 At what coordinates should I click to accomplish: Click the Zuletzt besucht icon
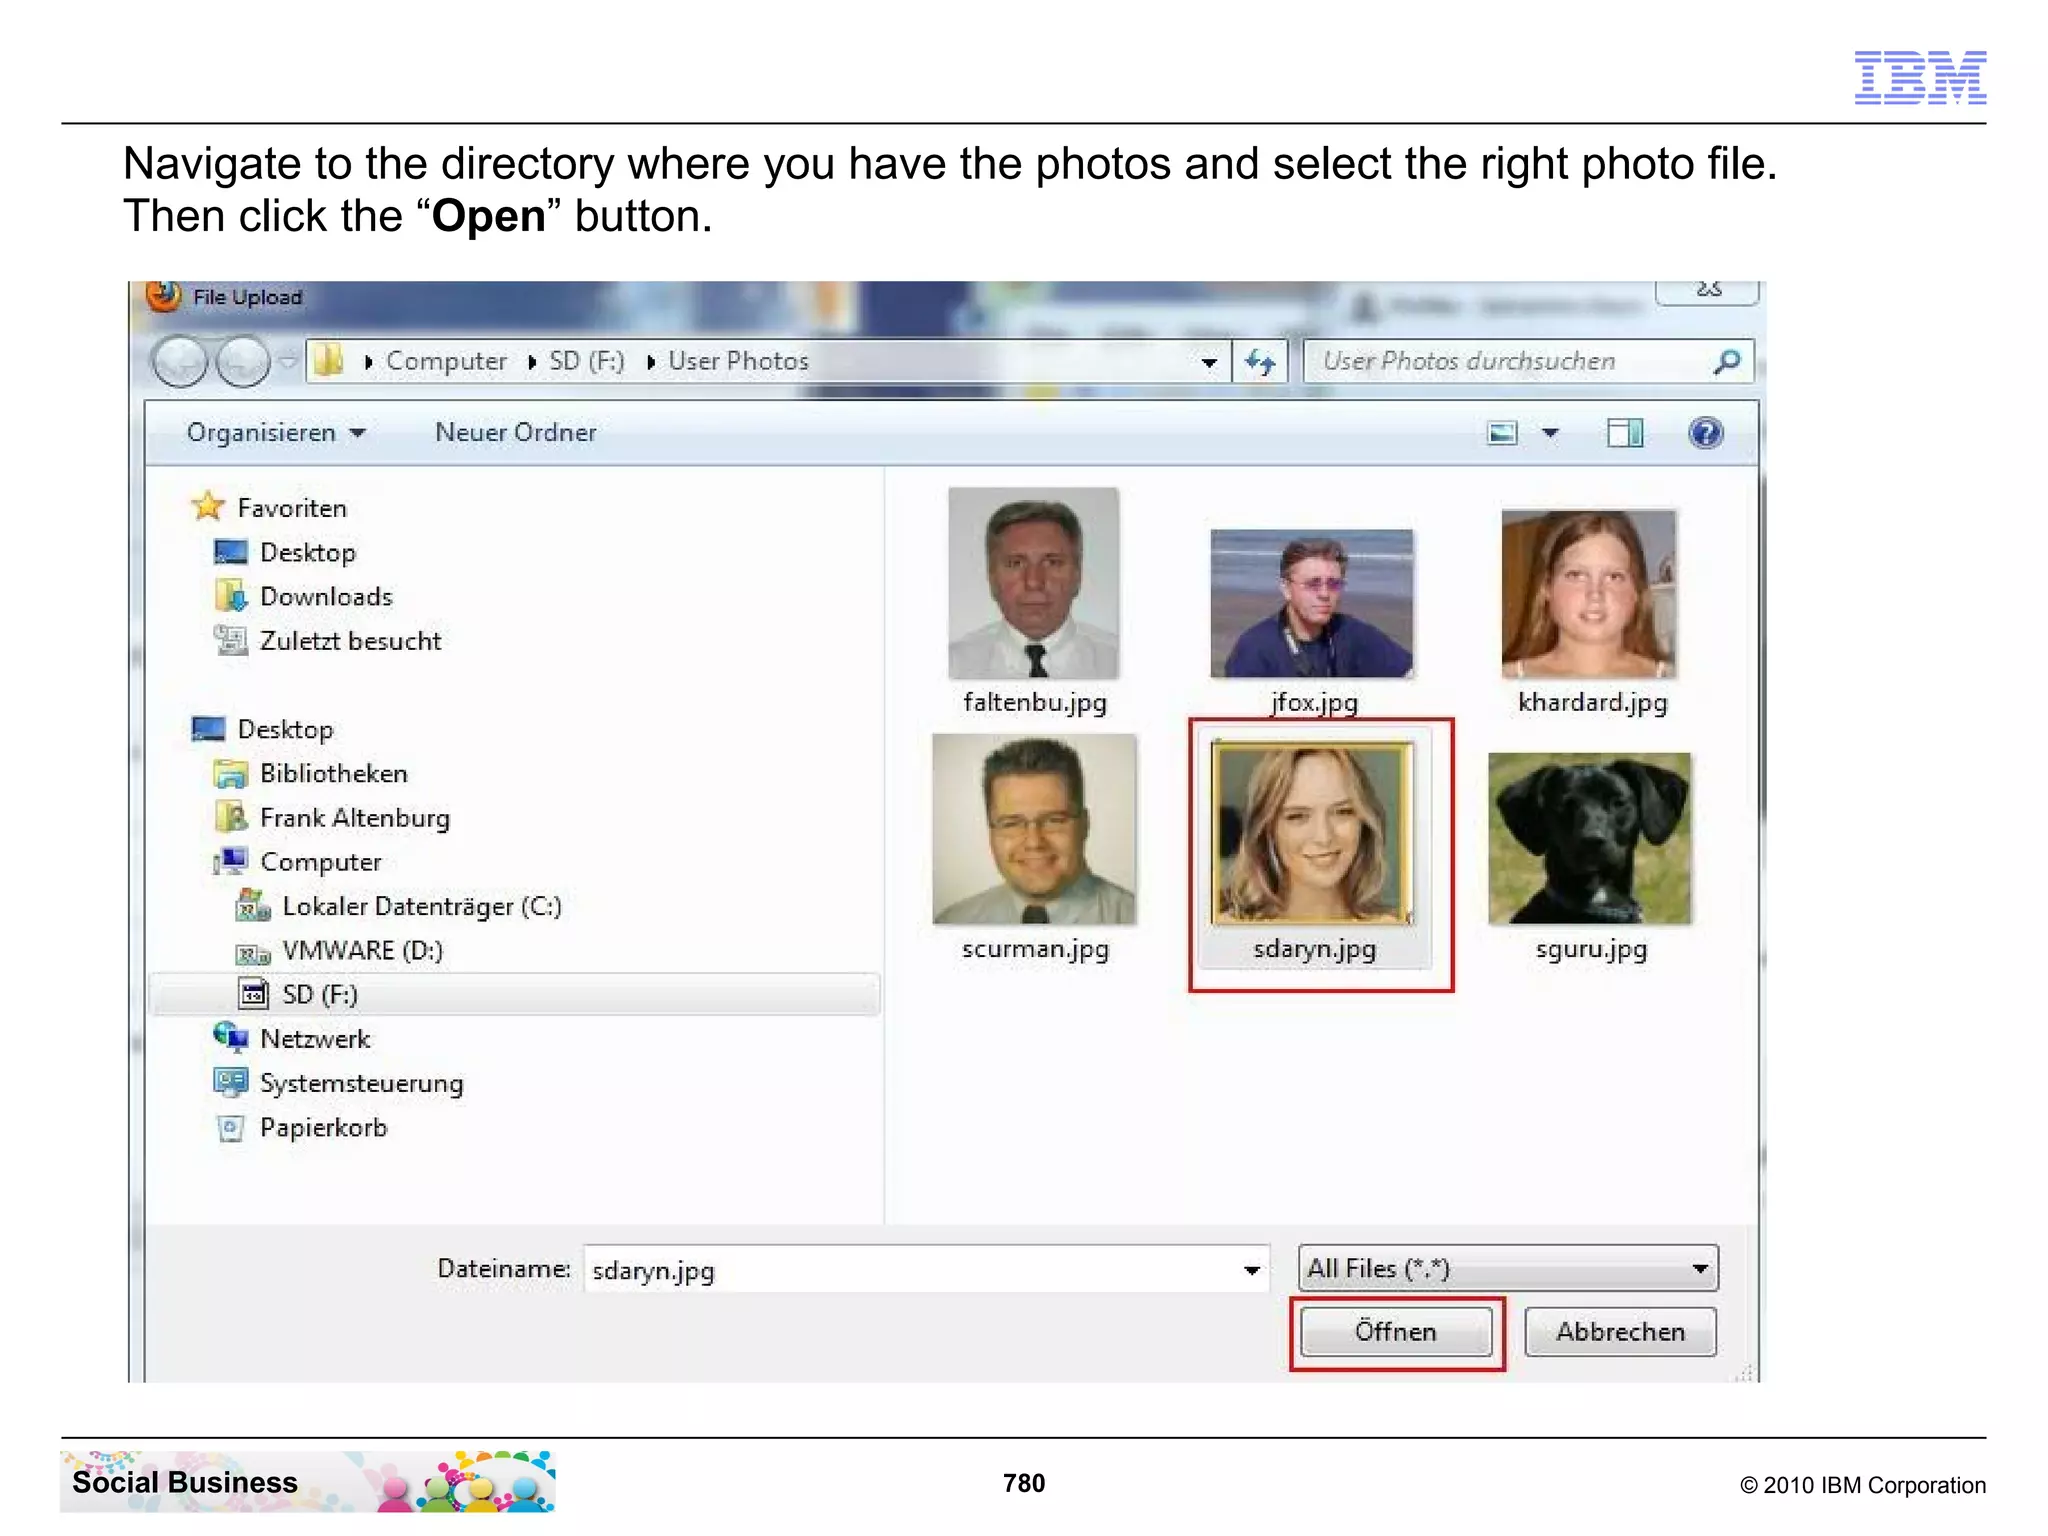(x=231, y=640)
